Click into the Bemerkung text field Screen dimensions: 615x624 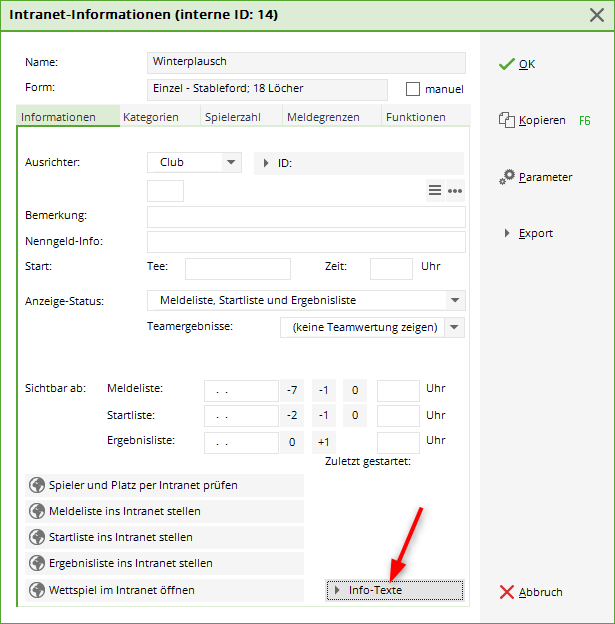click(306, 216)
